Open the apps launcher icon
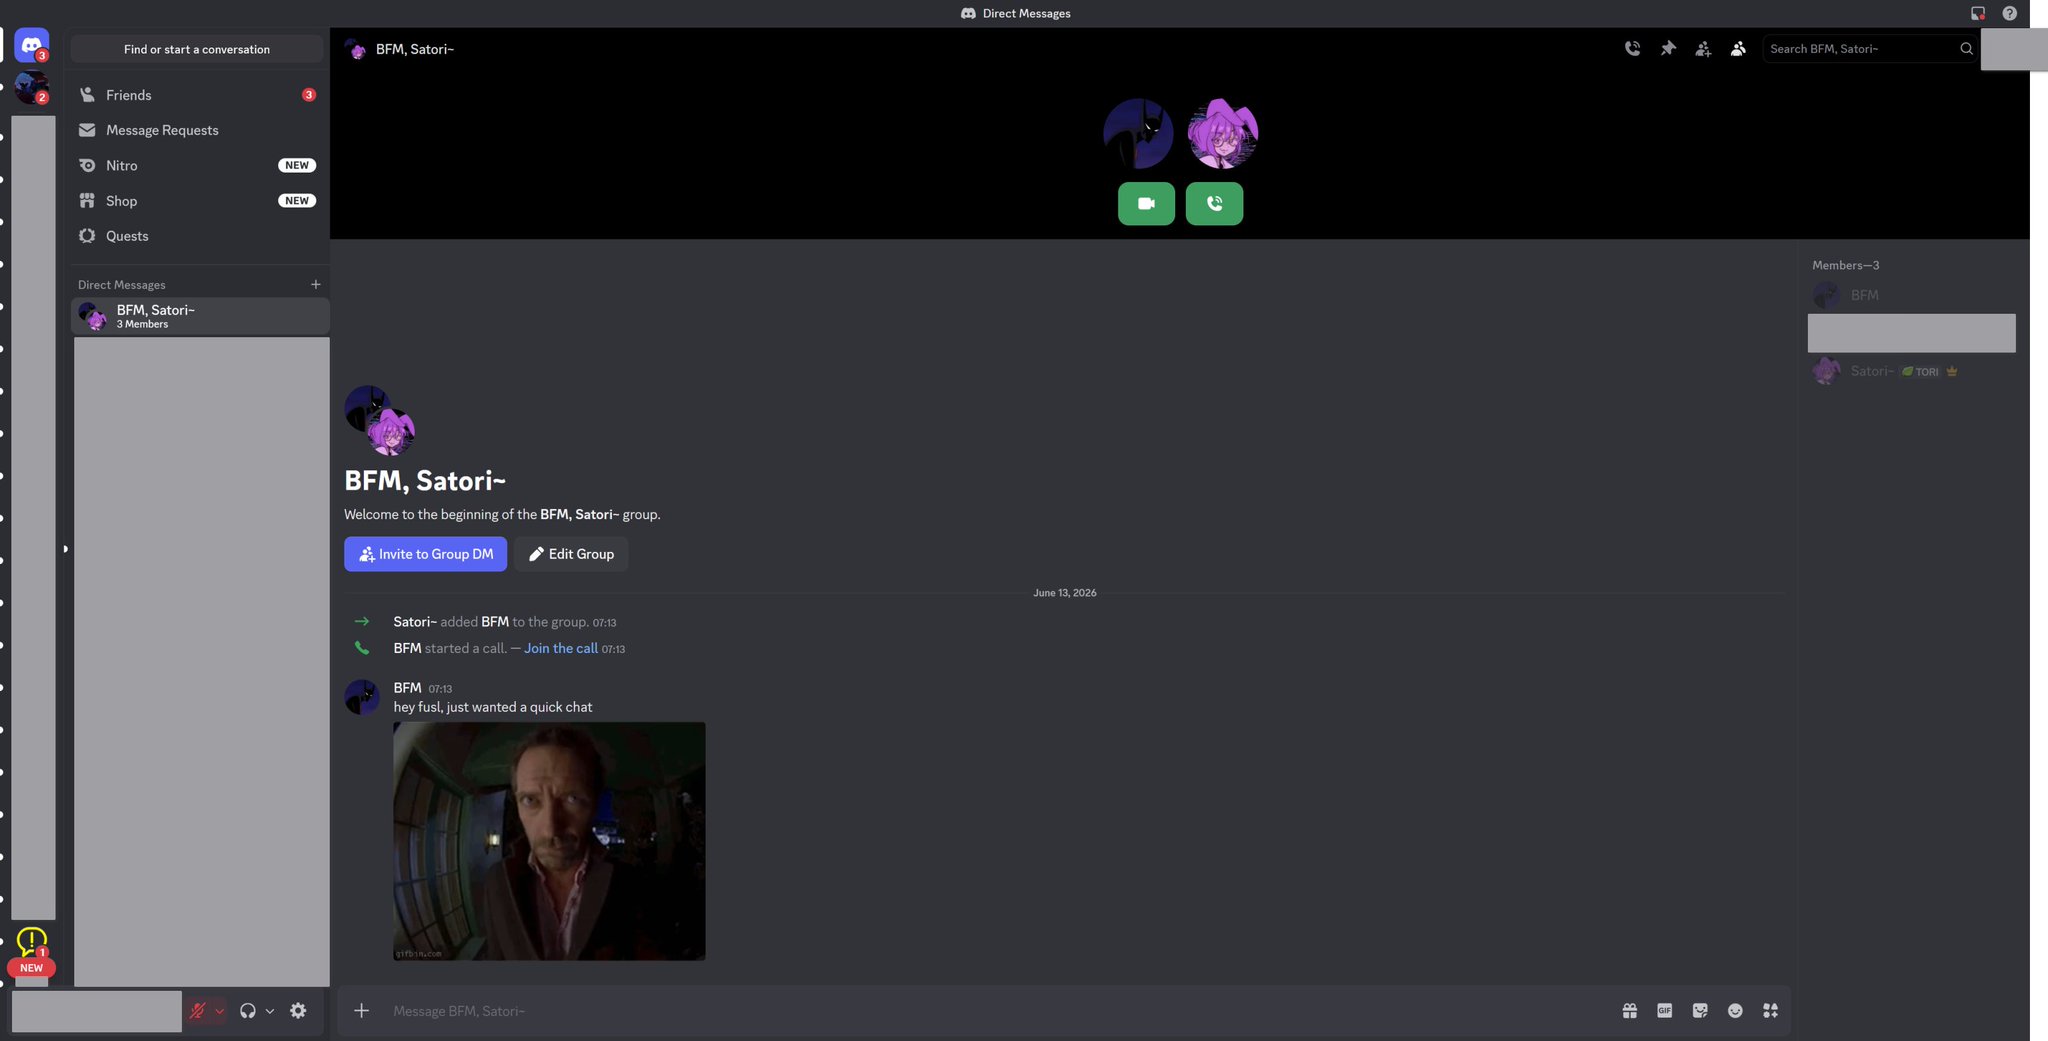 click(x=1770, y=1011)
